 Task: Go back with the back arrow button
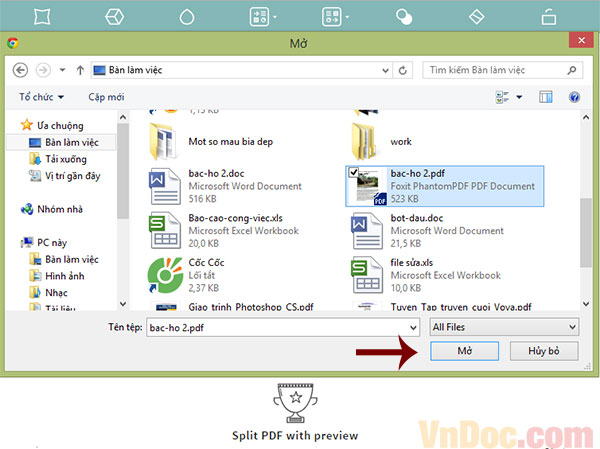20,70
